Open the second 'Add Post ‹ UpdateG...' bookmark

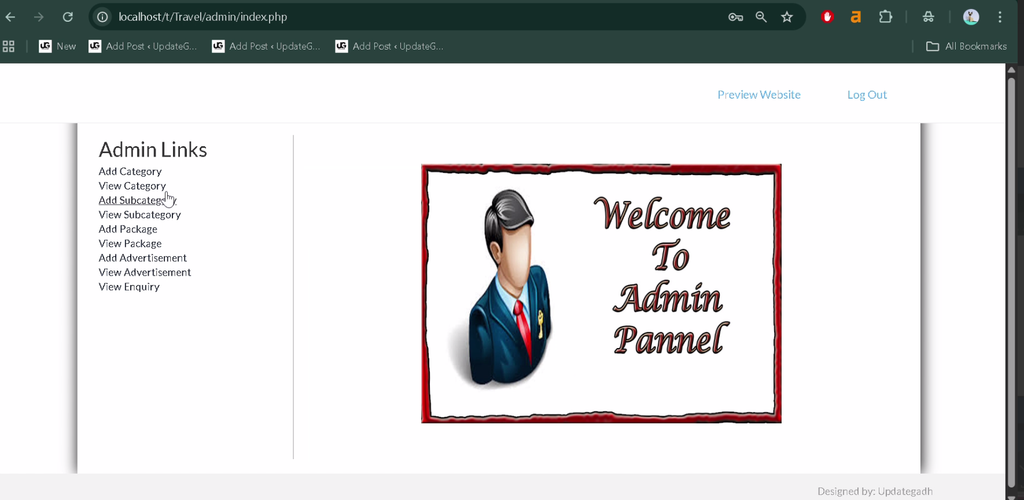coord(266,46)
